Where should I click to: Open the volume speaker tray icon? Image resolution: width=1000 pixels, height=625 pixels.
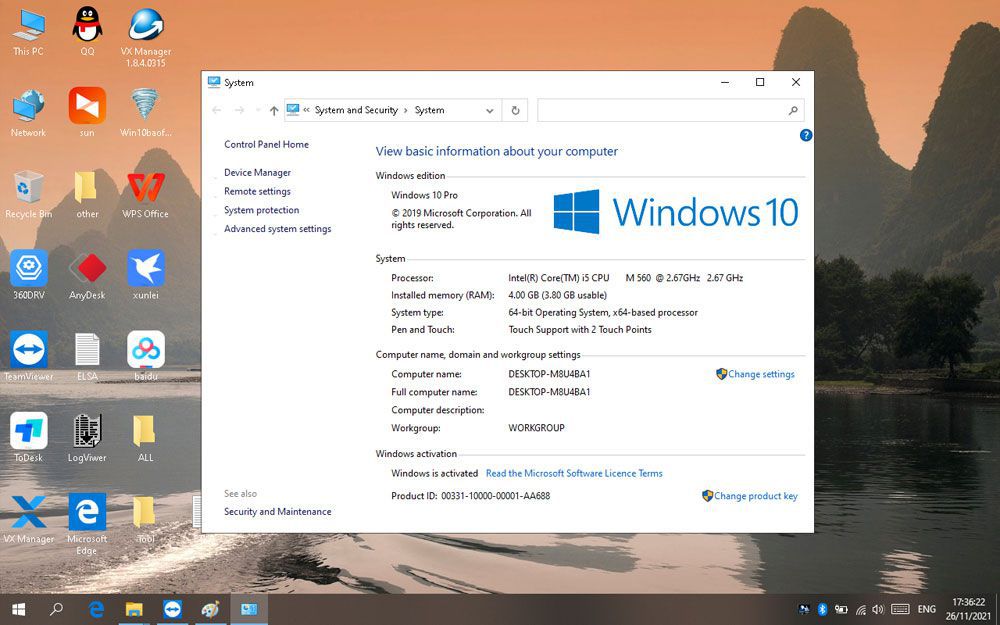pos(879,609)
